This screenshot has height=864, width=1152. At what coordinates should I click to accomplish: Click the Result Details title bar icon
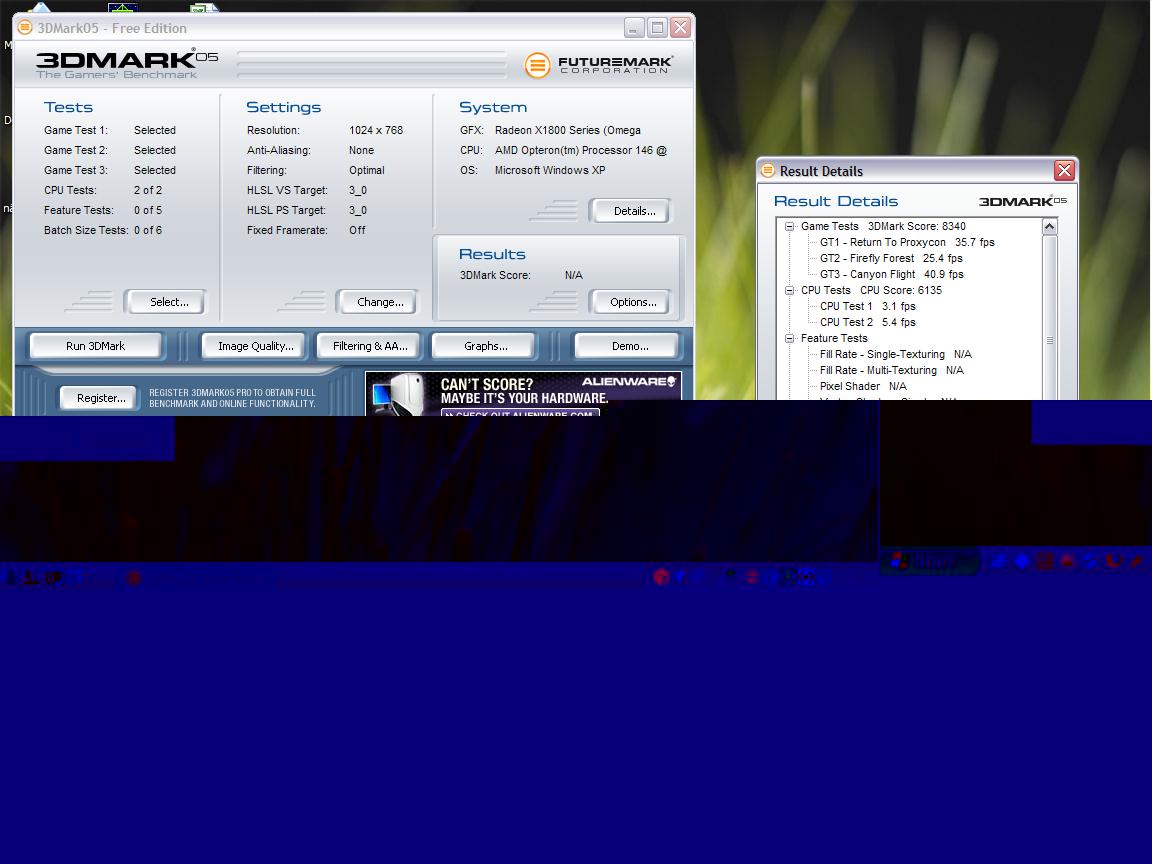[768, 170]
